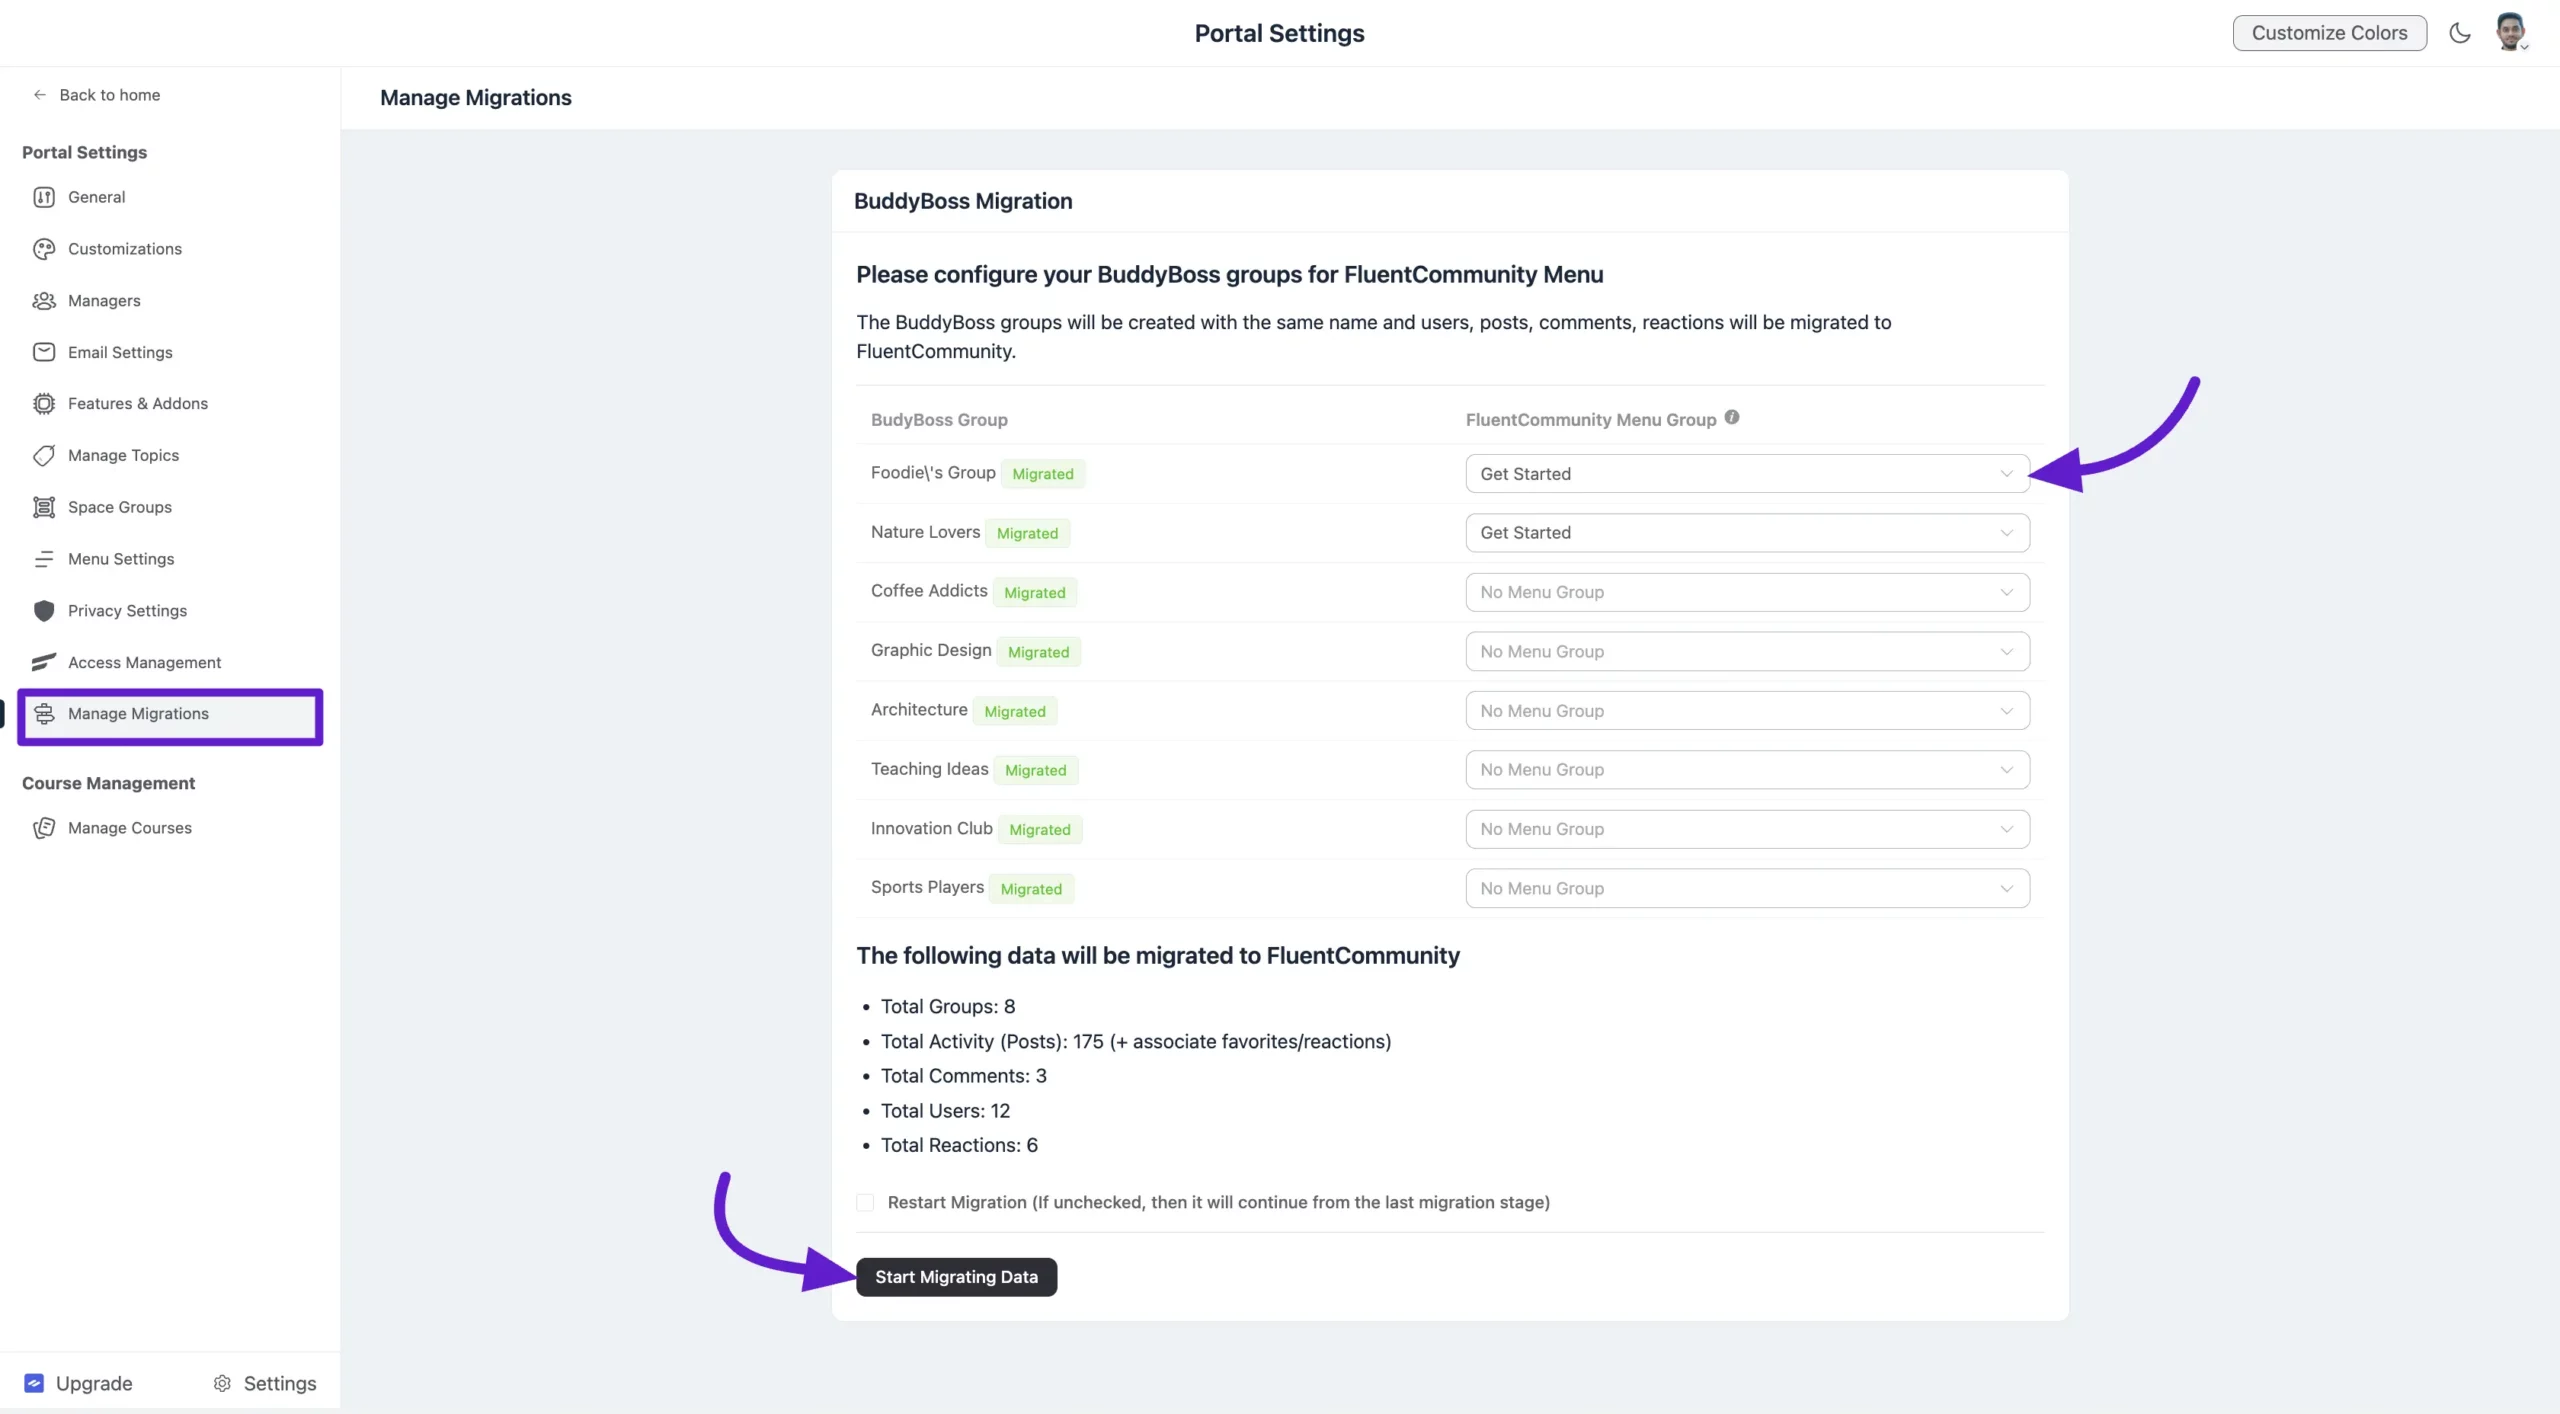Click the info icon beside FluentCommunity Menu Group

(x=1732, y=418)
